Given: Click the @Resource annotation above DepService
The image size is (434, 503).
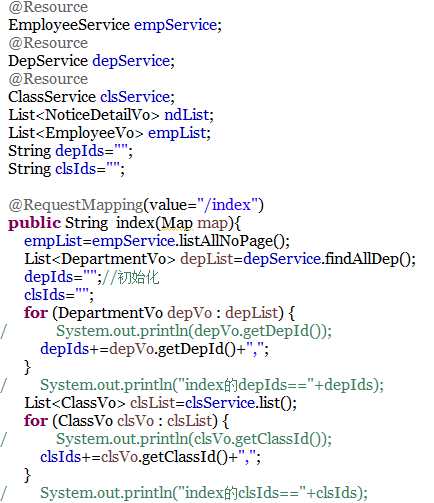Looking at the screenshot, I should (48, 43).
